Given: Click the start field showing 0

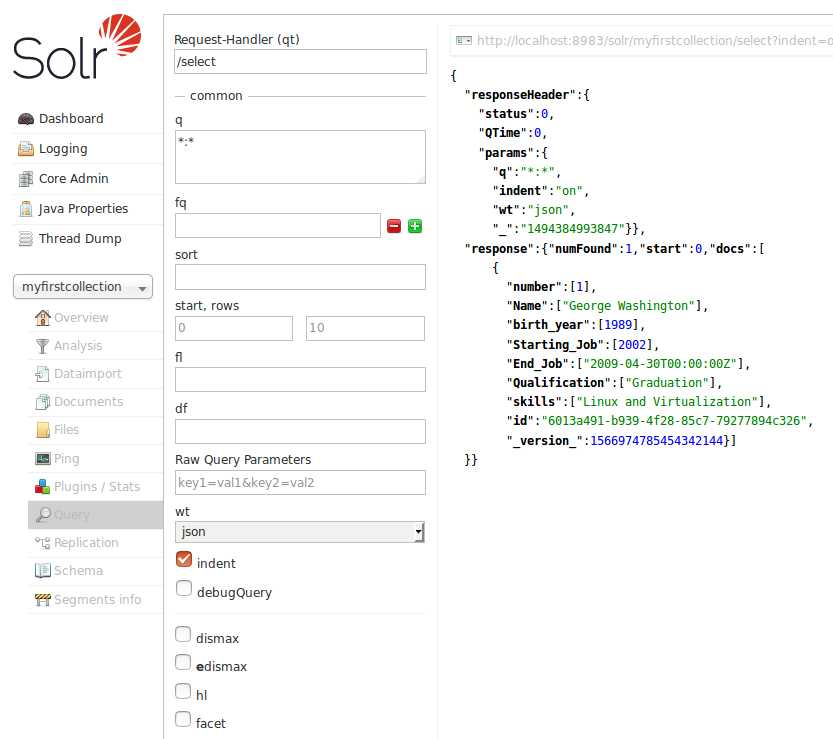Looking at the screenshot, I should 234,328.
